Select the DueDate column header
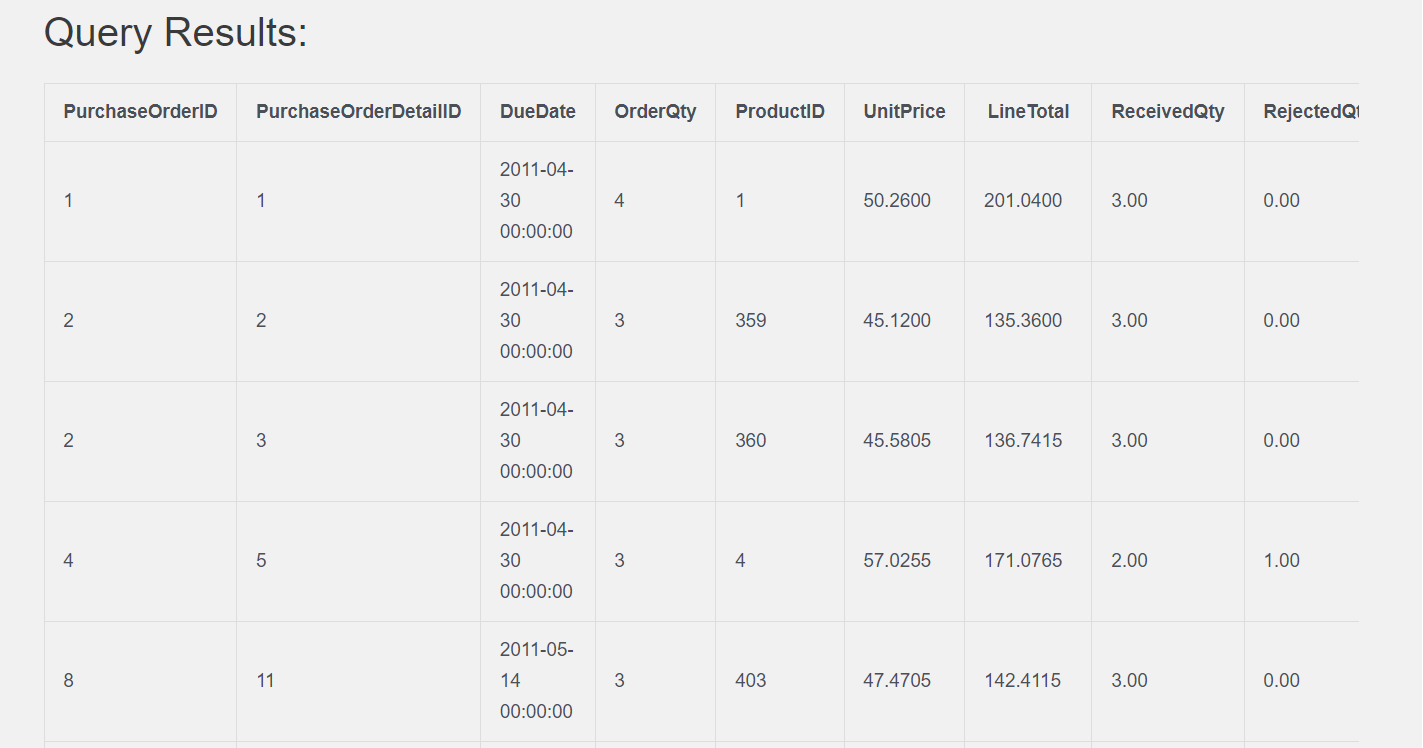 pos(537,112)
